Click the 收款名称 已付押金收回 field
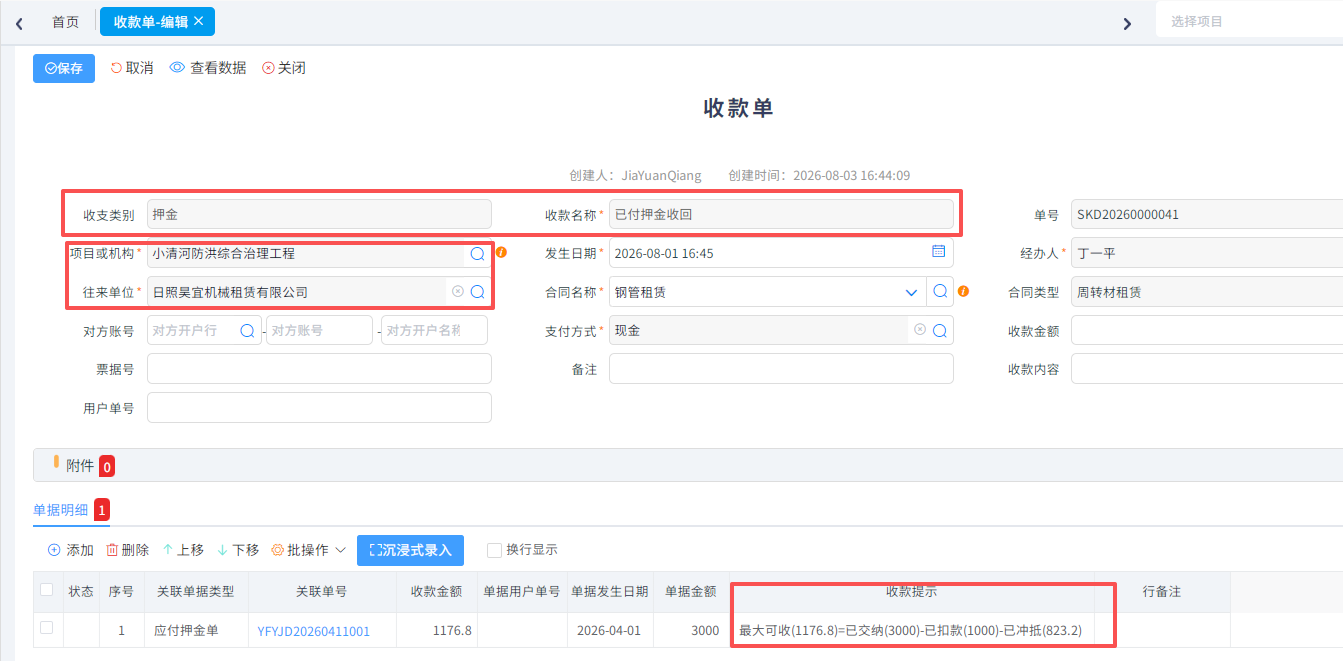 781,215
